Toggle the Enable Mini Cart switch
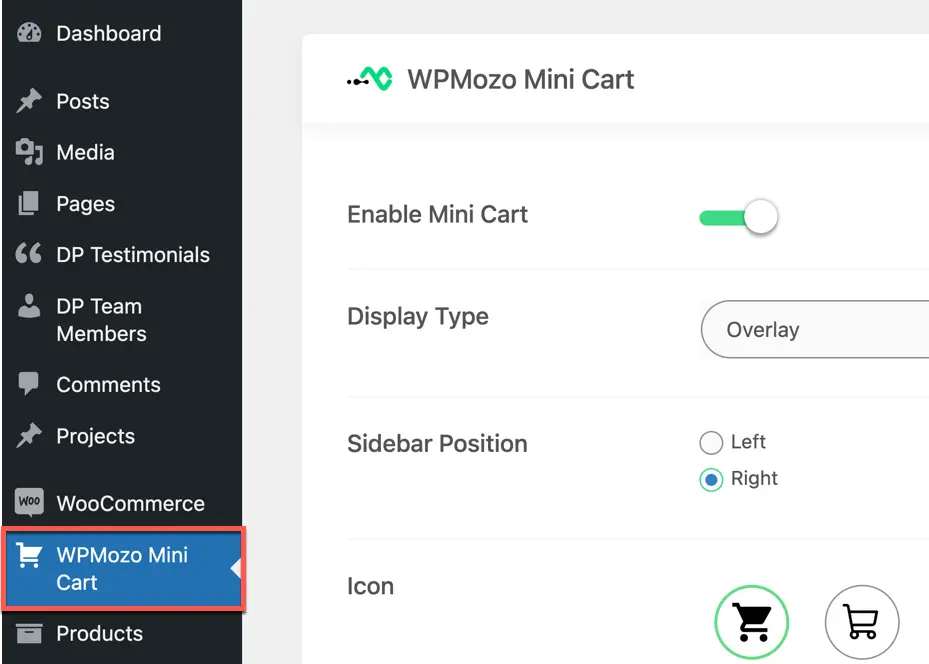Screen dimensions: 929x664 point(738,217)
